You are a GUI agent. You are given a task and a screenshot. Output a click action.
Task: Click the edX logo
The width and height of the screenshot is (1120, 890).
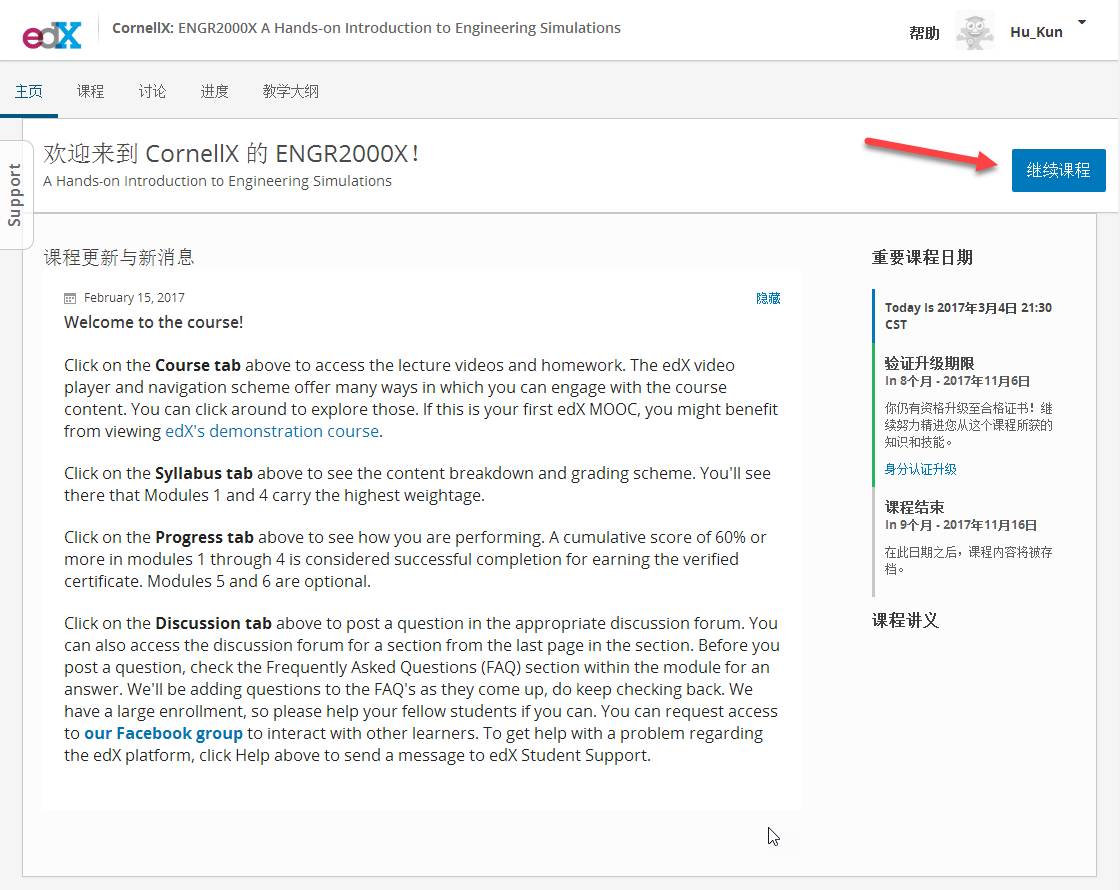point(51,34)
